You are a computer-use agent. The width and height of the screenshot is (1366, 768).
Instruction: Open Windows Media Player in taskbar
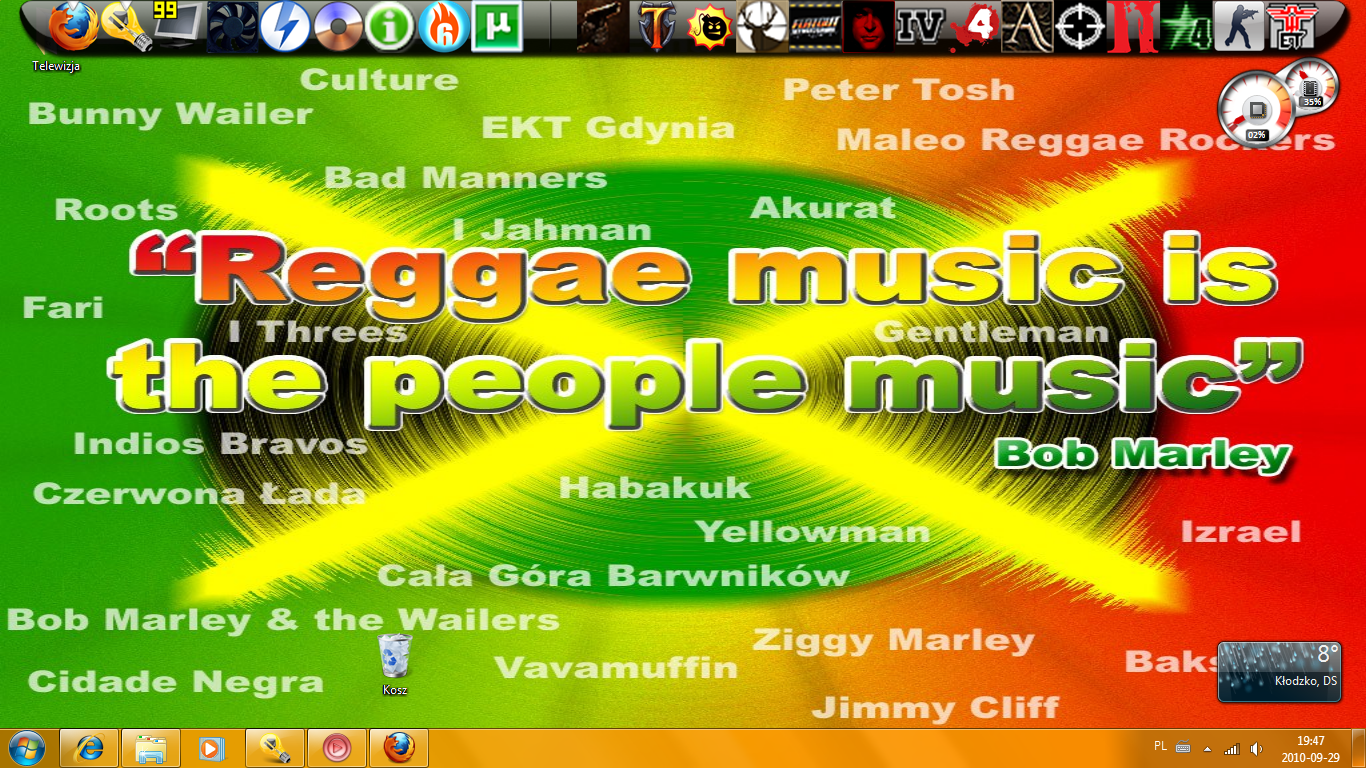[x=213, y=748]
